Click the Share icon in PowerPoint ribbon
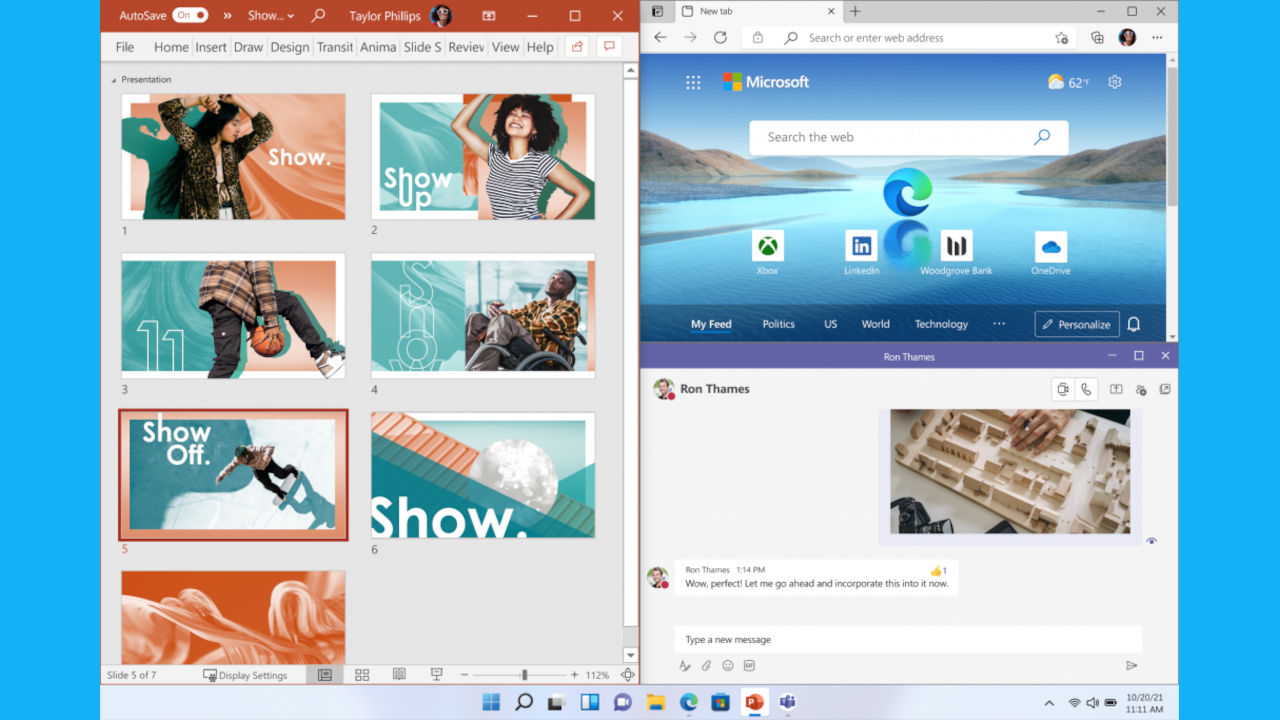Screen dimensions: 1280x720 point(577,47)
